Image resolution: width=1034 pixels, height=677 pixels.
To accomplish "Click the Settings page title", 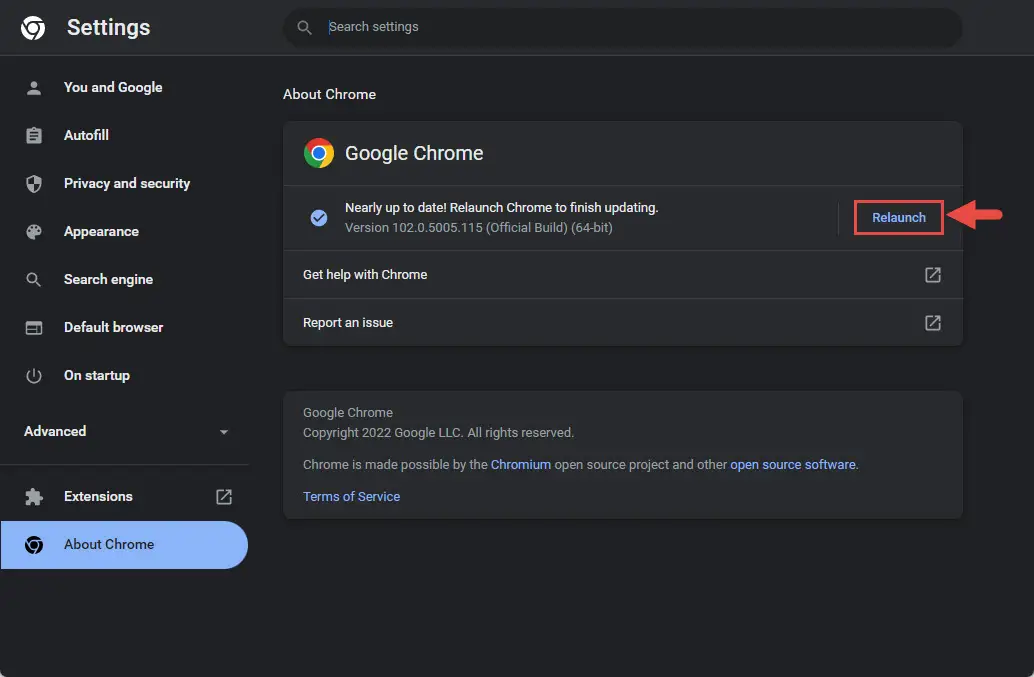I will coord(109,28).
